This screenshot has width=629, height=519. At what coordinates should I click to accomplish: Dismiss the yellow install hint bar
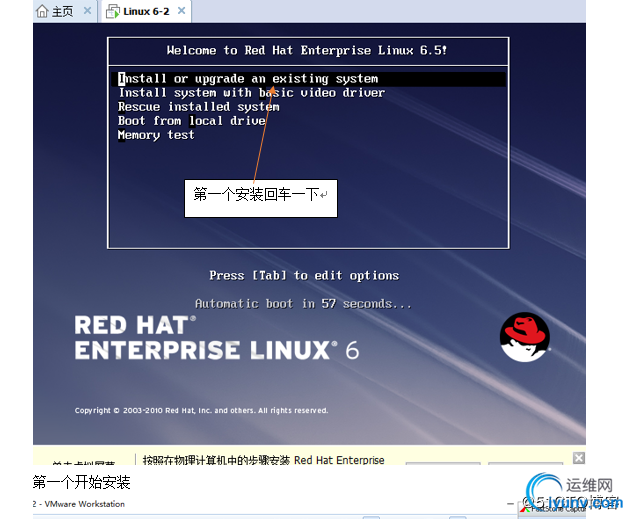578,458
